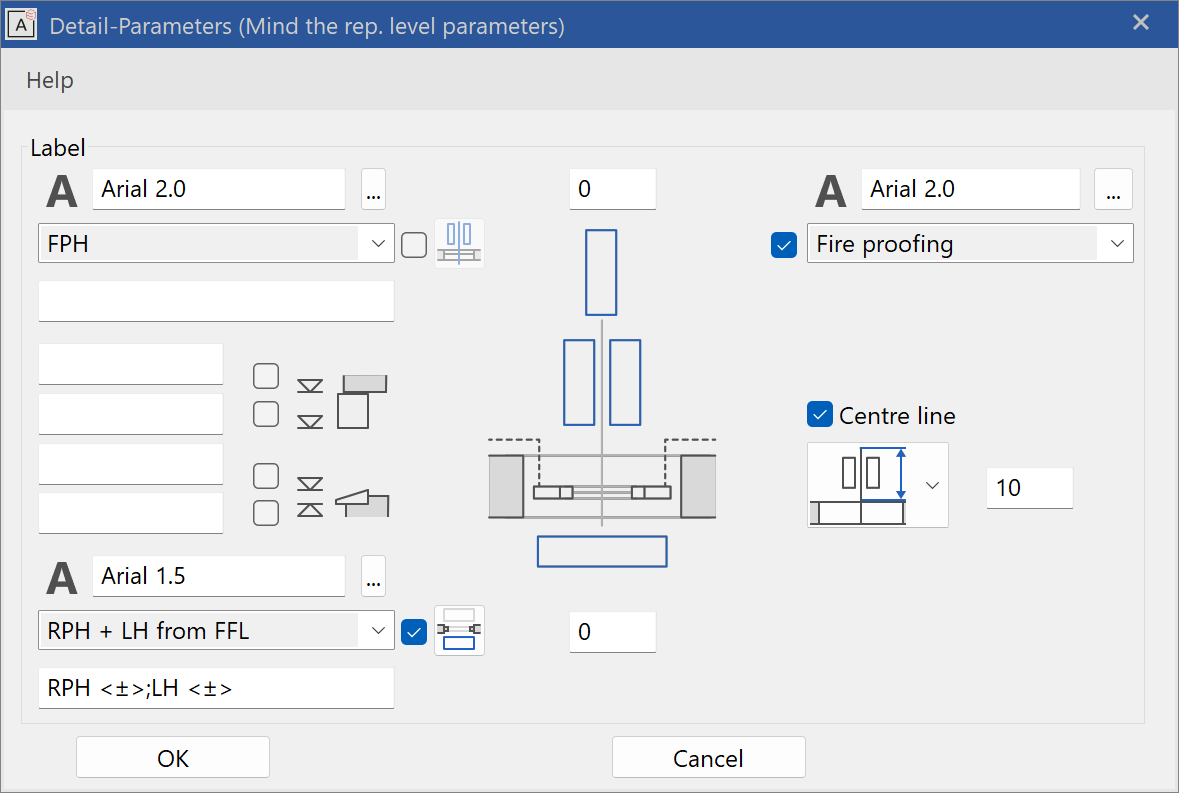Check the second checkbox beside the lower level symbol
The height and width of the screenshot is (793, 1179).
(266, 413)
